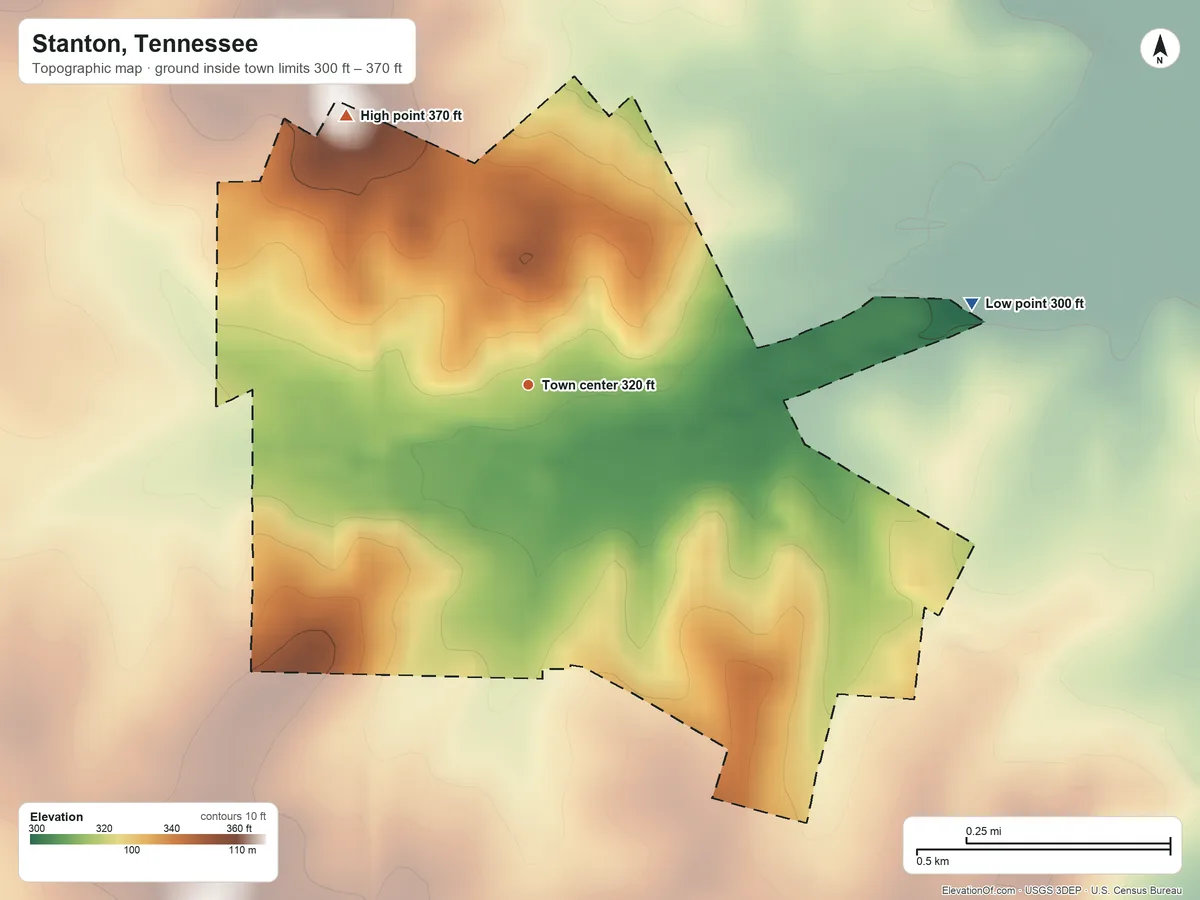1200x900 pixels.
Task: Click the blue low point triangle marker
Action: tap(970, 303)
